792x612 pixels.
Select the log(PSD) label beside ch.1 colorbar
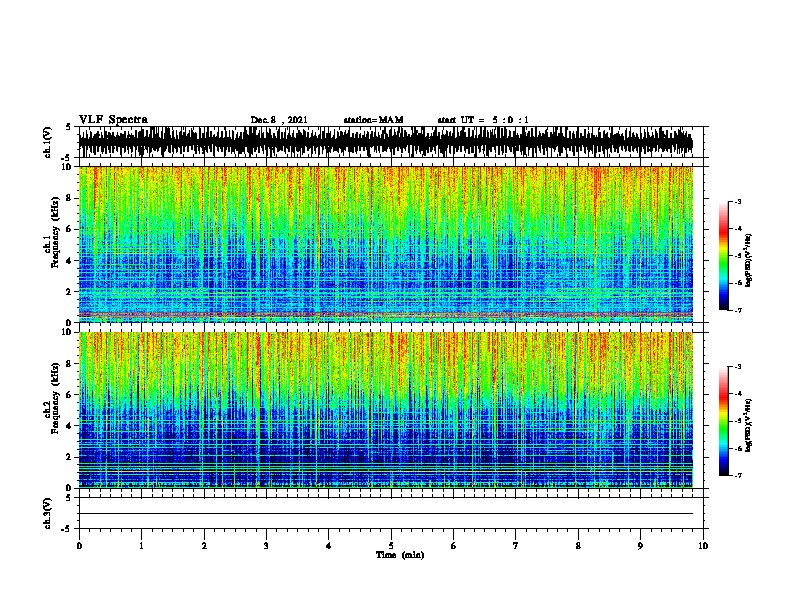(748, 260)
